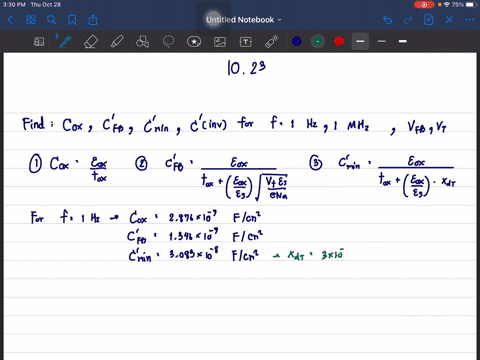Viewport: 480px width, 360px height.
Task: Open the more options ellipsis menu
Action: click(470, 20)
